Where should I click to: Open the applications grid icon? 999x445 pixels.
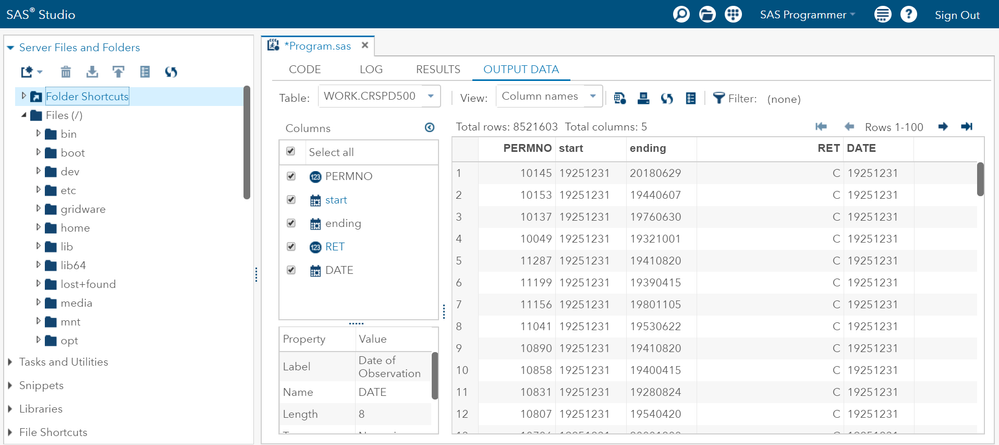click(733, 15)
